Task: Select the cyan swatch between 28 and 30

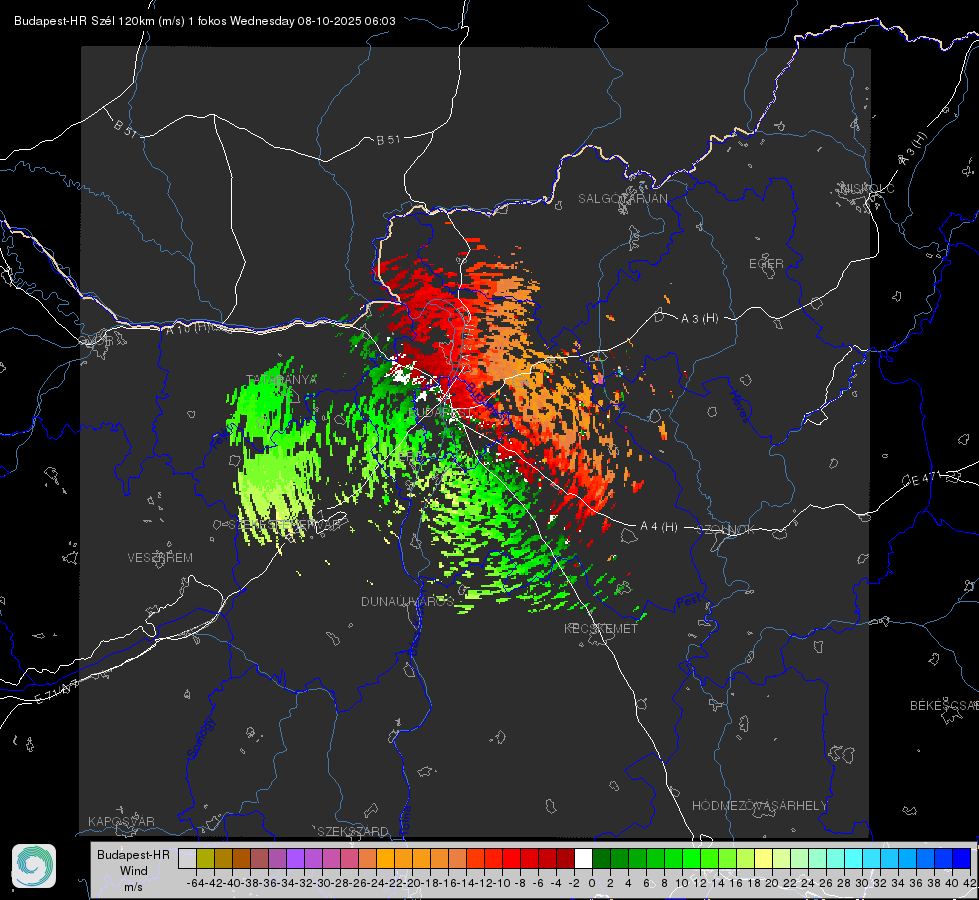Action: (x=853, y=858)
